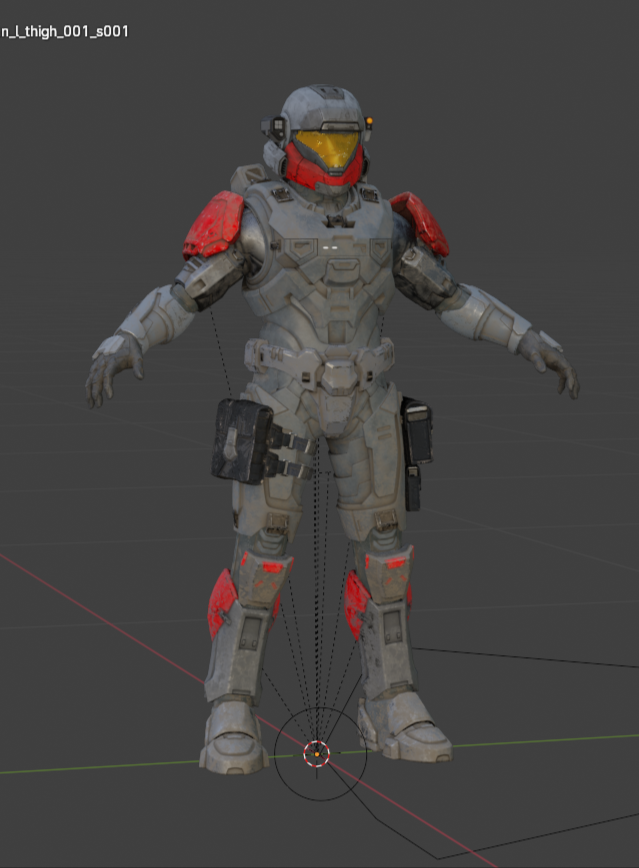Click the n_l_thigh_001_s001 object name label
This screenshot has height=868, width=639.
(x=64, y=32)
